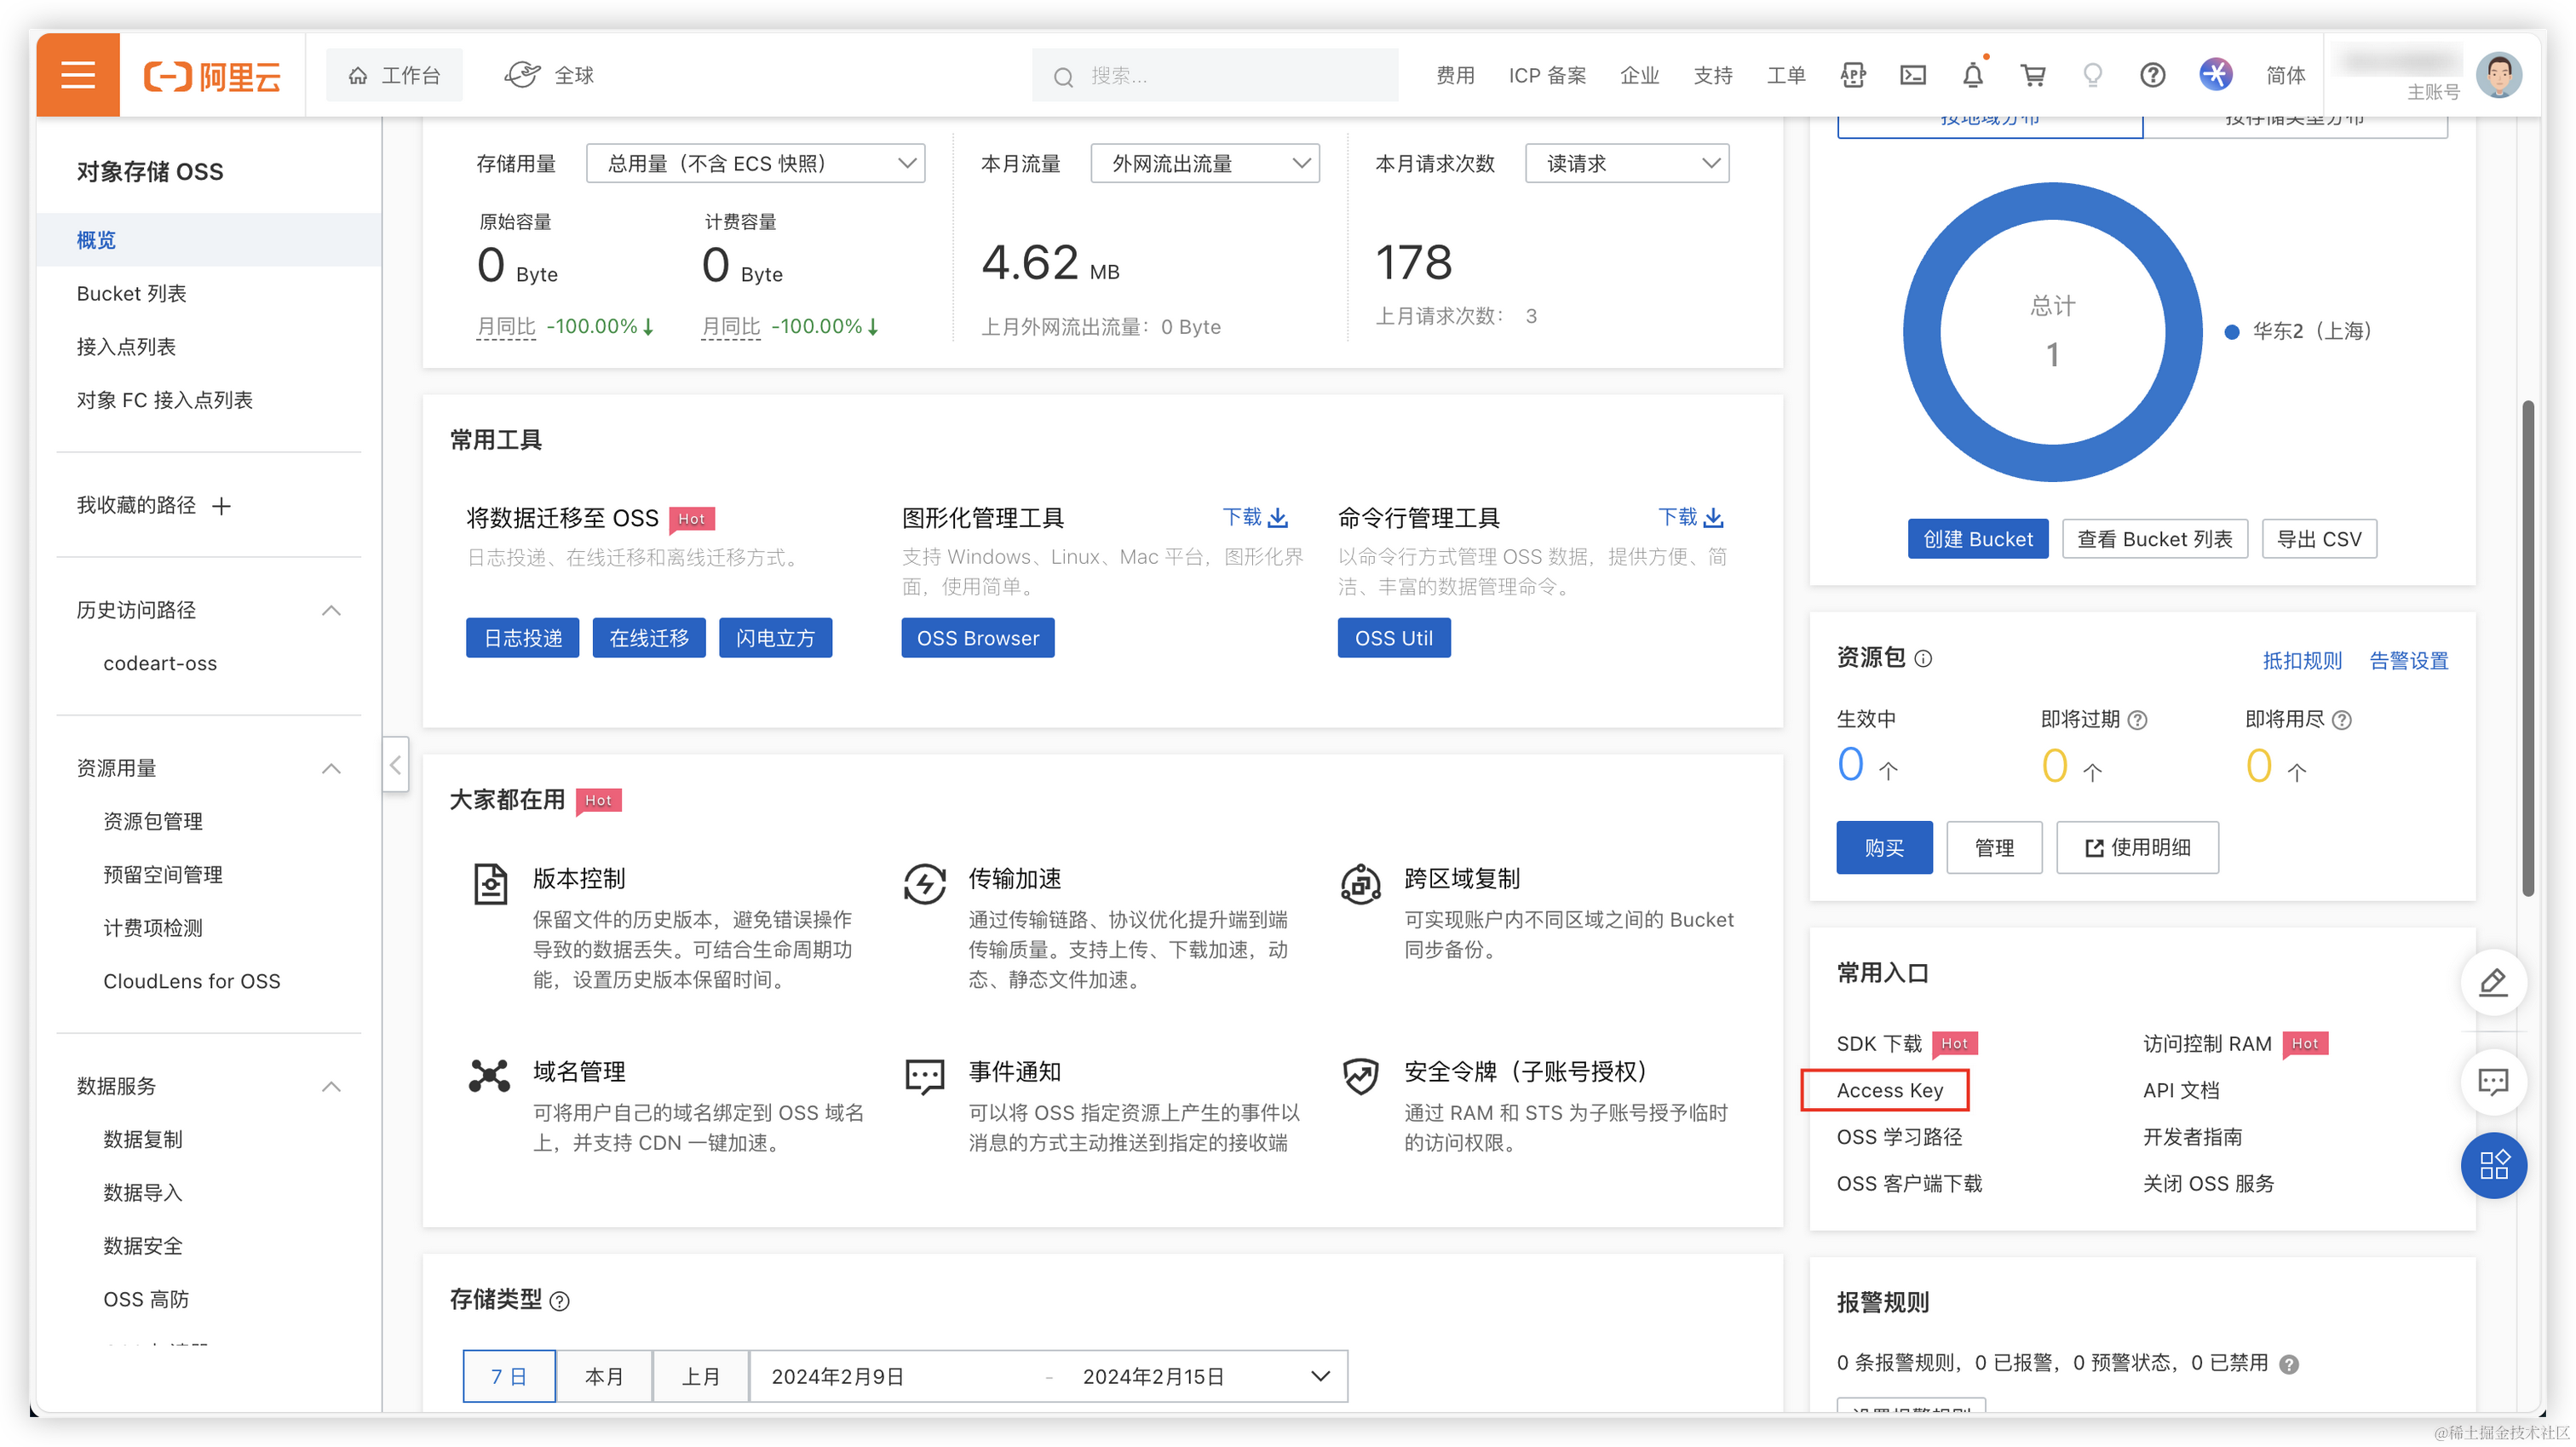This screenshot has width=2576, height=1447.
Task: Open the notification bell icon
Action: pos(1972,75)
